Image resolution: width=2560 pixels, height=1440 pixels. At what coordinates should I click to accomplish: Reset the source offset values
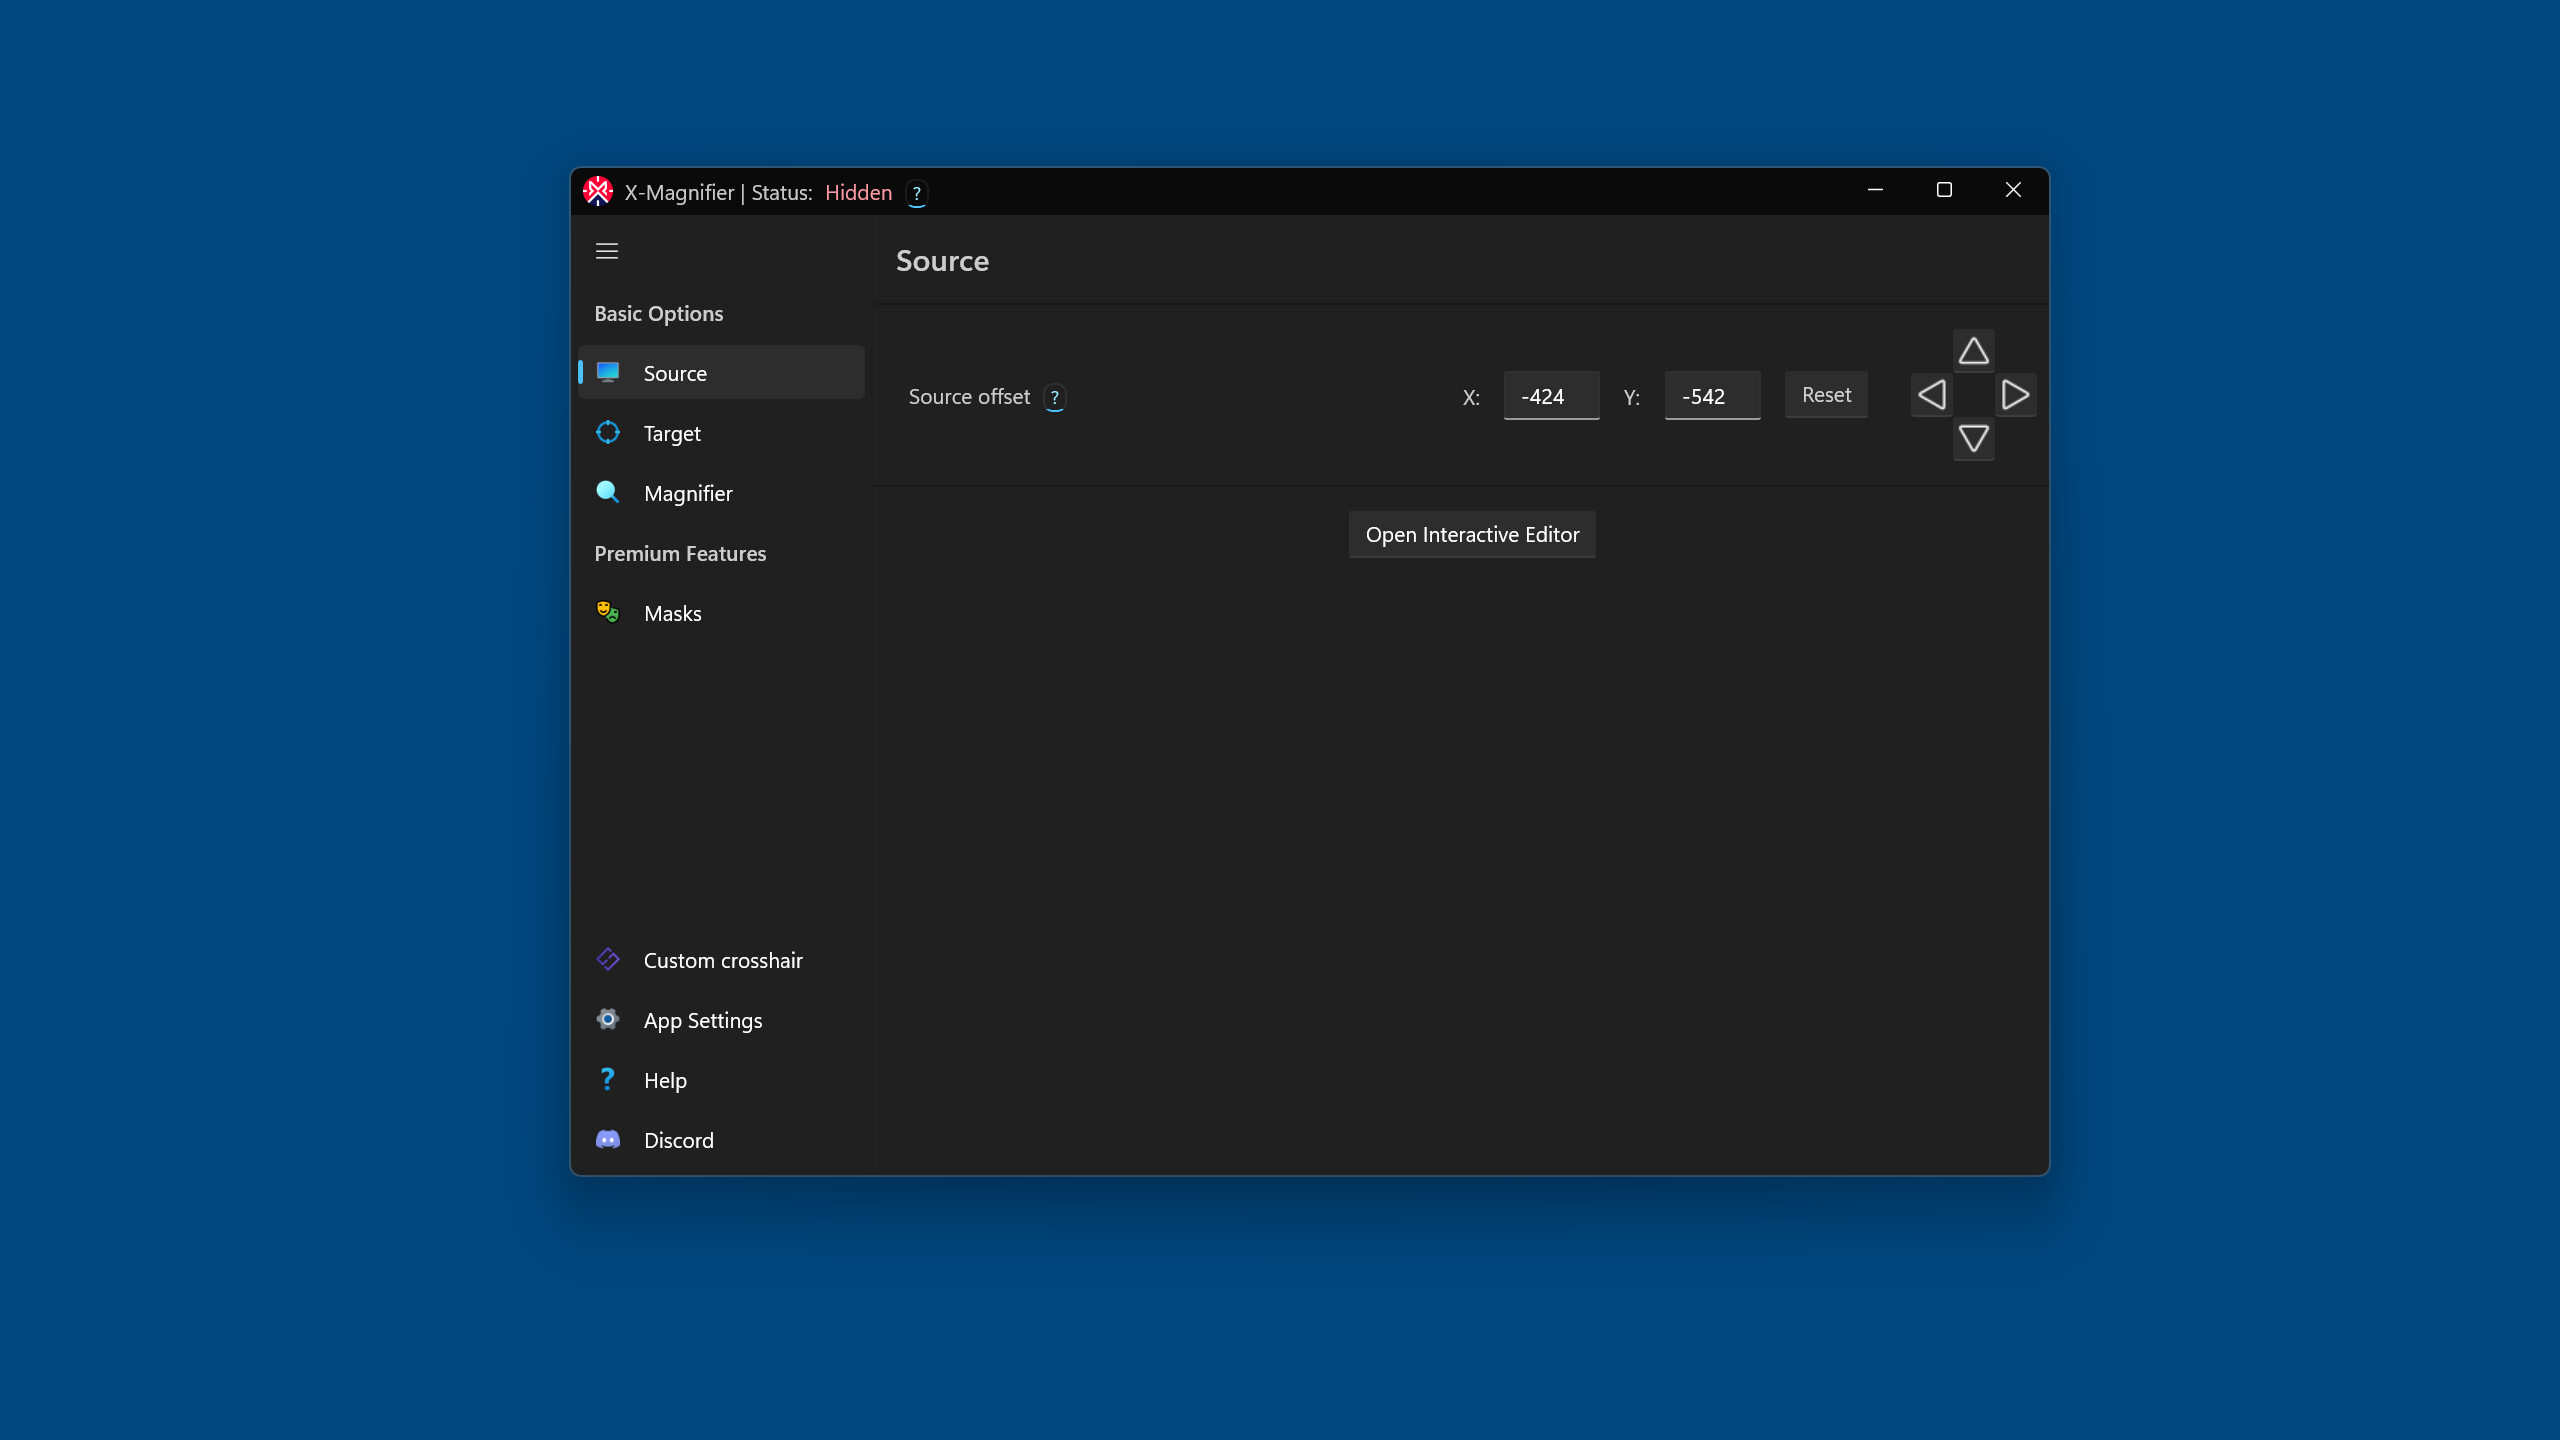tap(1824, 394)
